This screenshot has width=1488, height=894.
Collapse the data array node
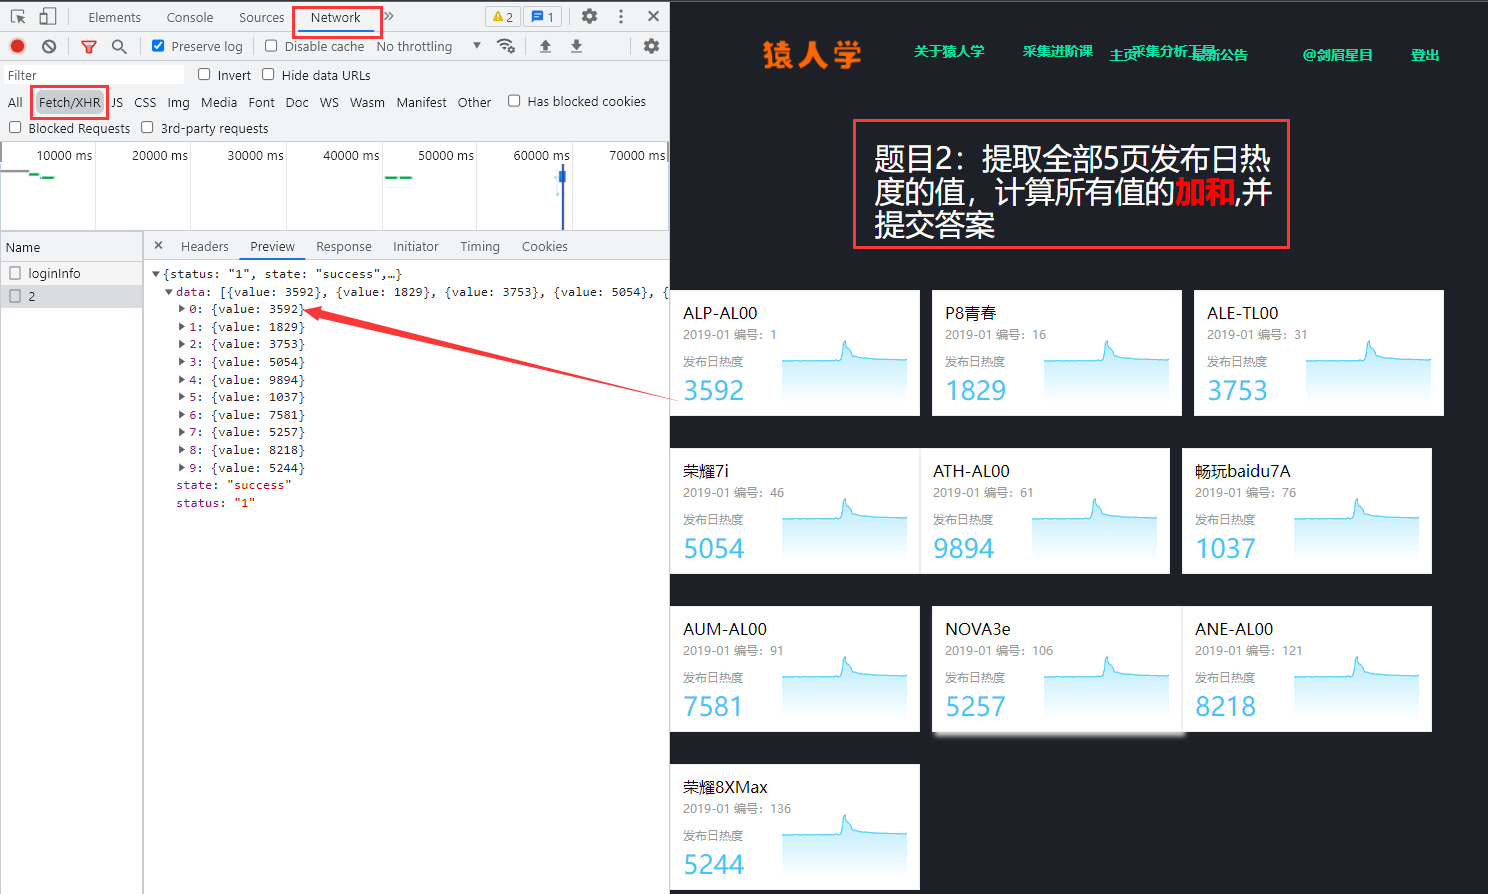[x=168, y=292]
